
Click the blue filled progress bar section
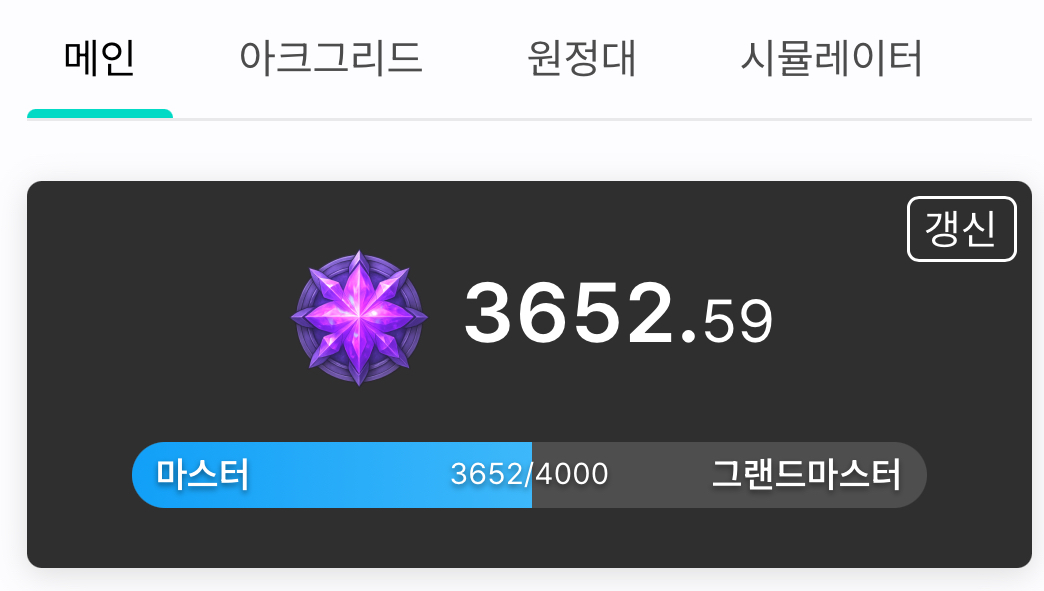(x=332, y=475)
